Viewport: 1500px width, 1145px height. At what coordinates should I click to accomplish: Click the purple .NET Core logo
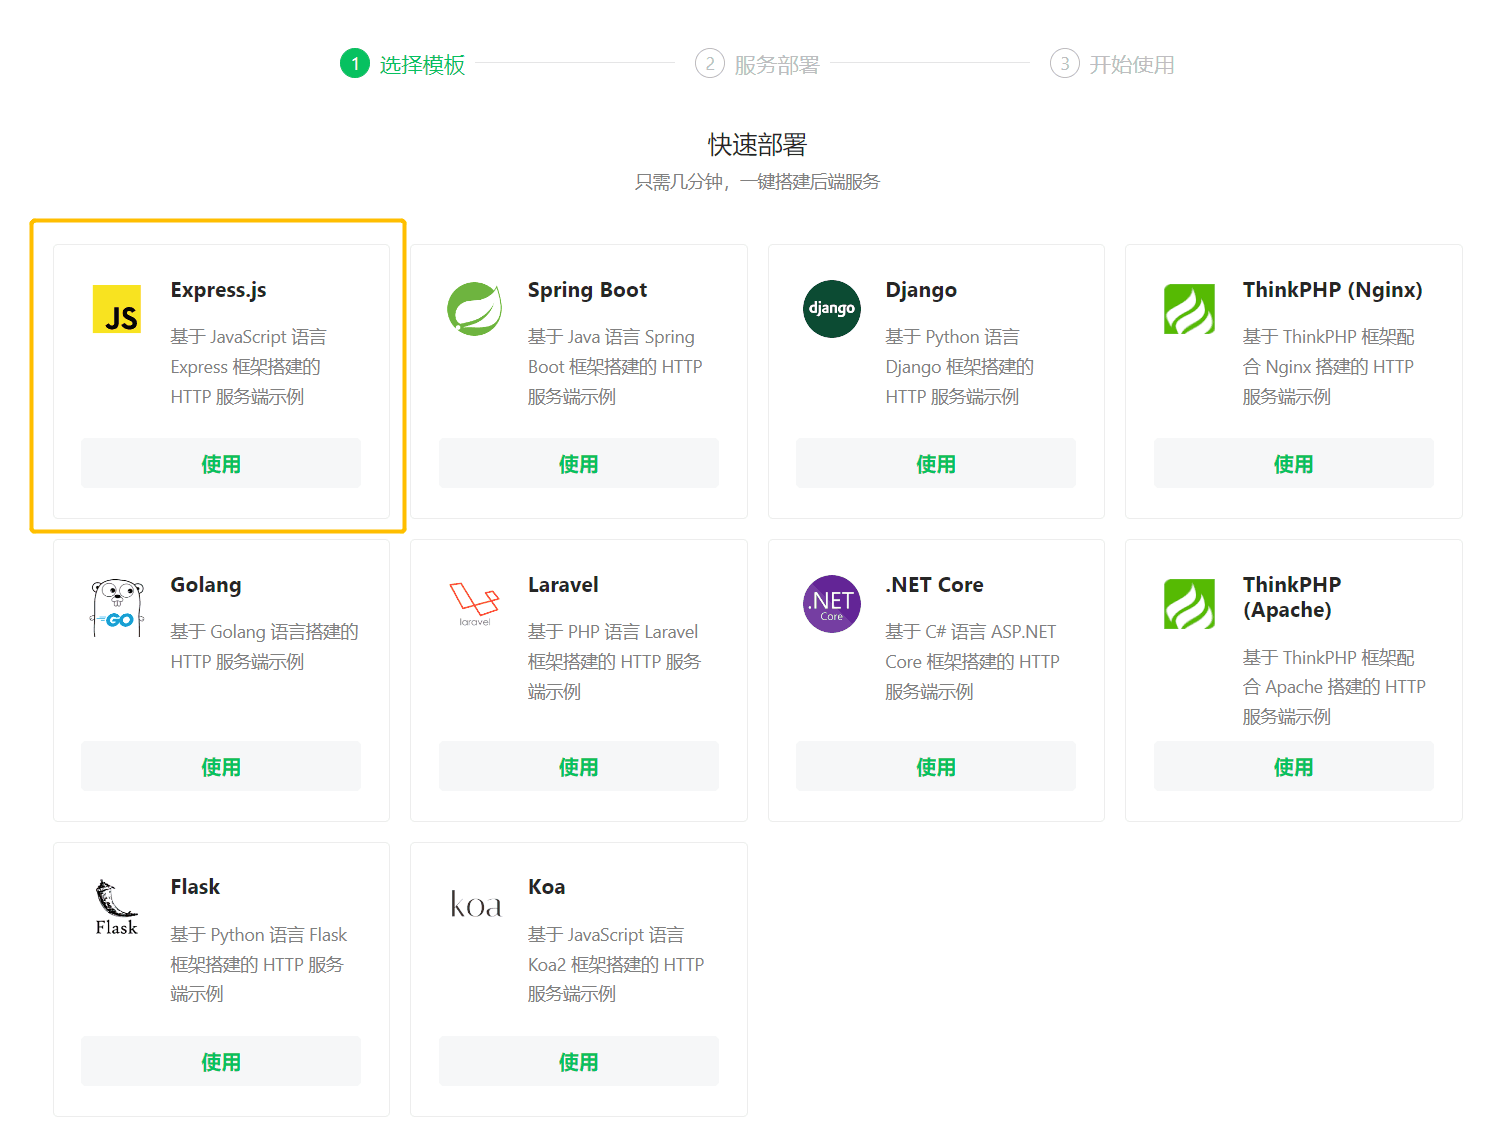[x=832, y=604]
